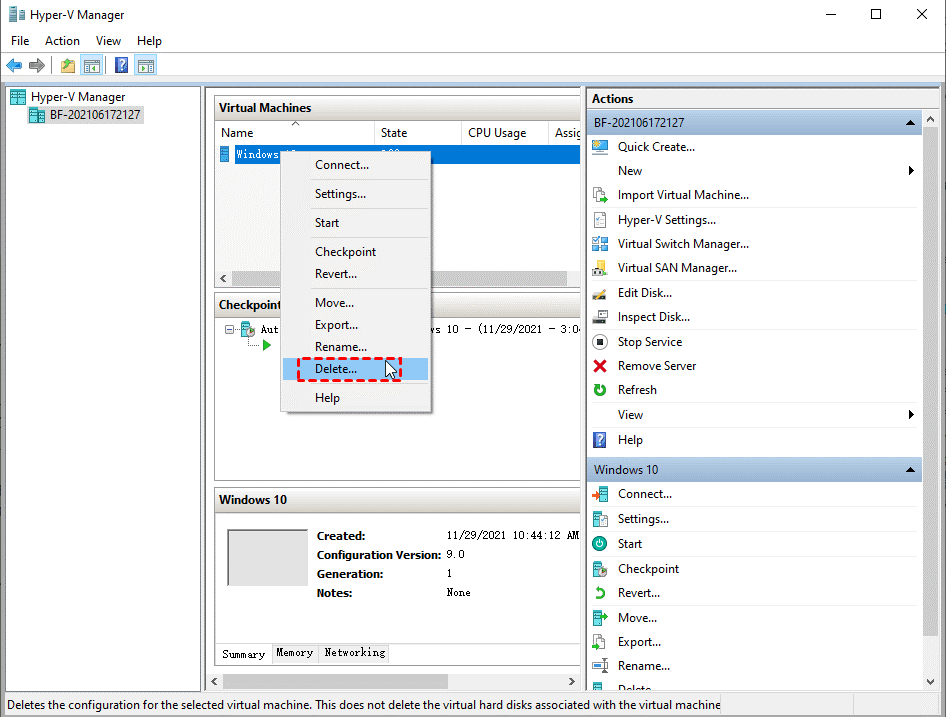946x717 pixels.
Task: Choose Delete... in context menu
Action: pos(356,369)
